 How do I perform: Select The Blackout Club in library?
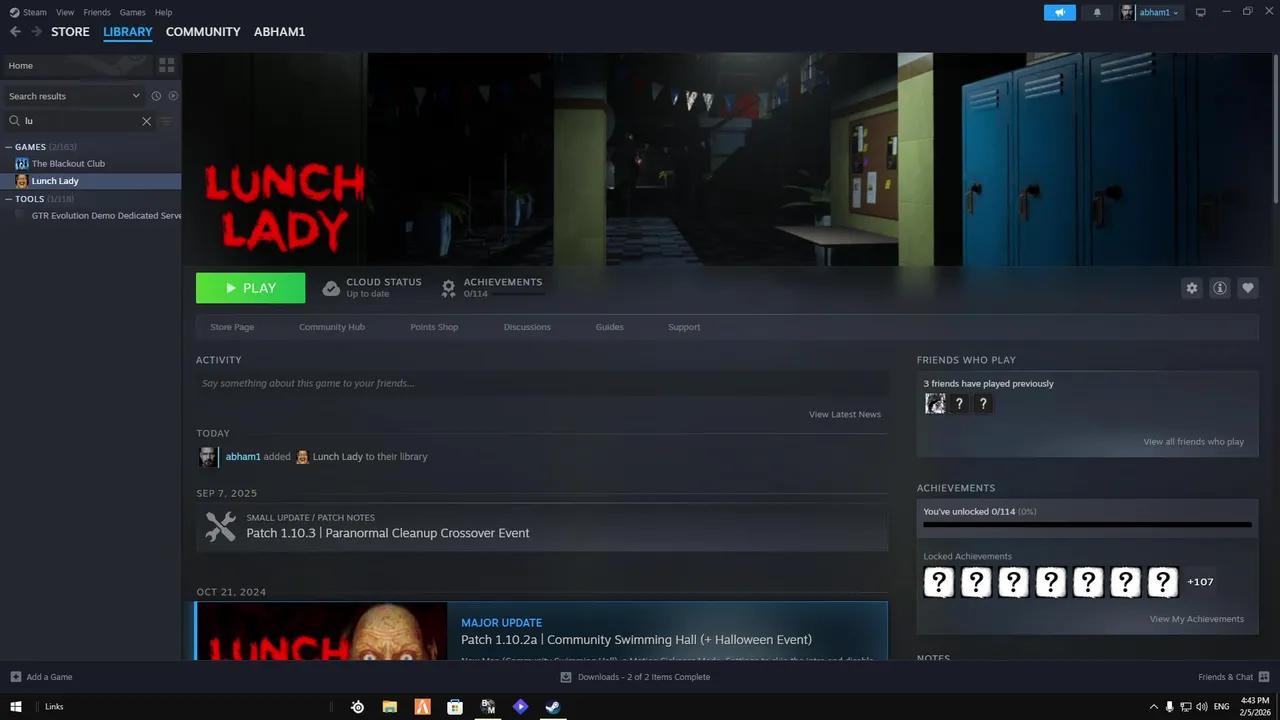point(68,164)
